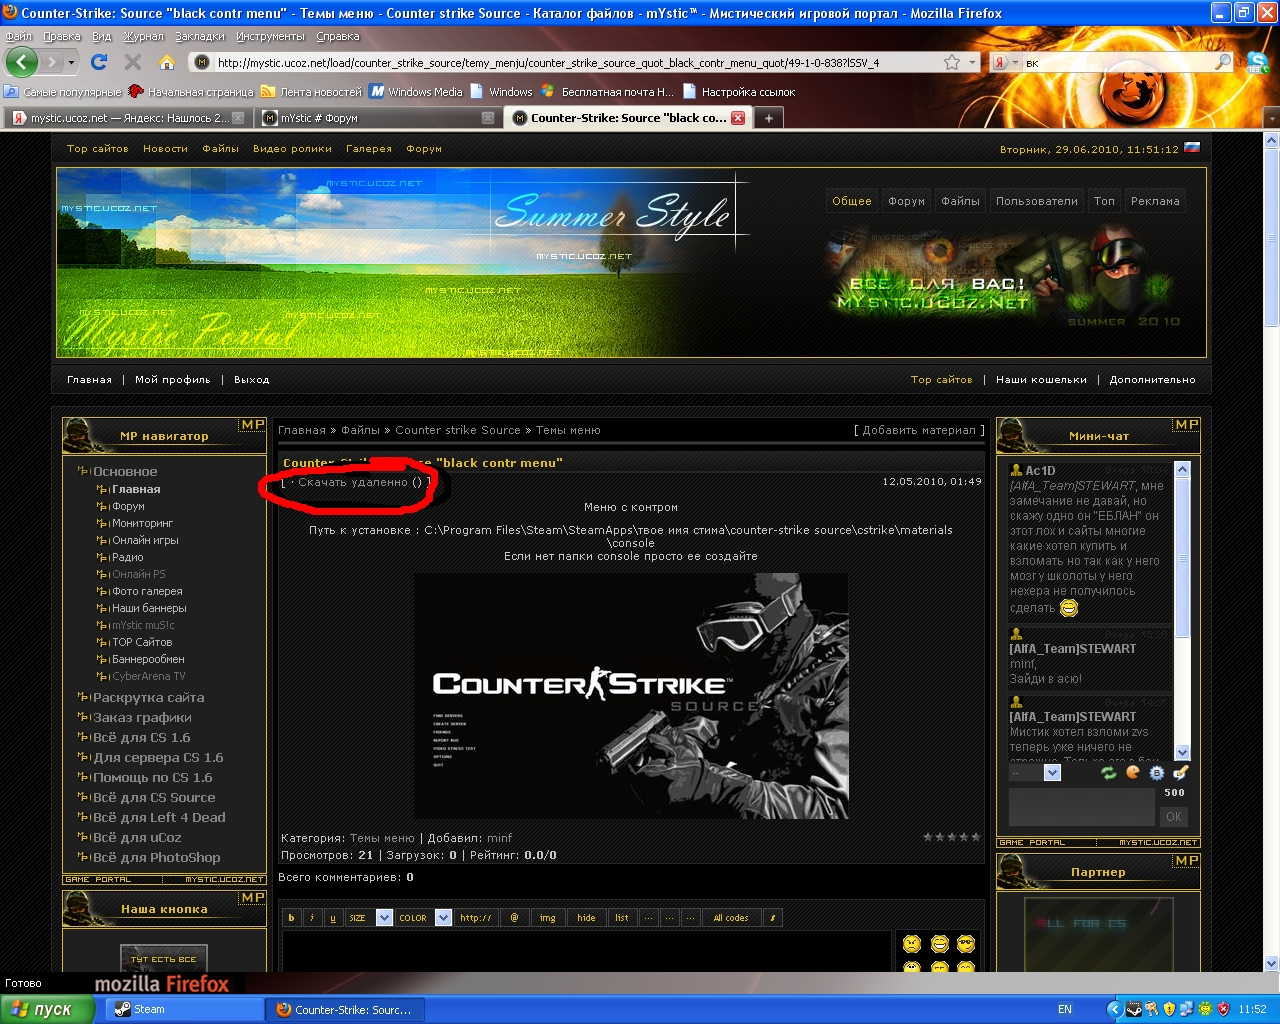This screenshot has height=1024, width=1280.
Task: Open the Файл menu
Action: pyautogui.click(x=18, y=36)
